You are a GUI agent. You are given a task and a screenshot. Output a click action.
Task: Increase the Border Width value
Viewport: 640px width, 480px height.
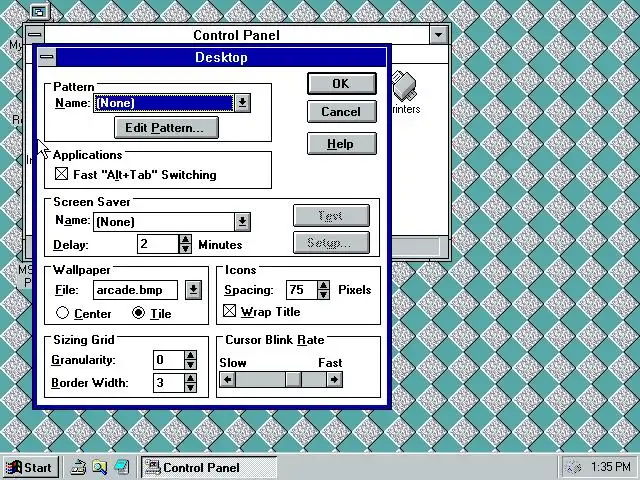(190, 378)
